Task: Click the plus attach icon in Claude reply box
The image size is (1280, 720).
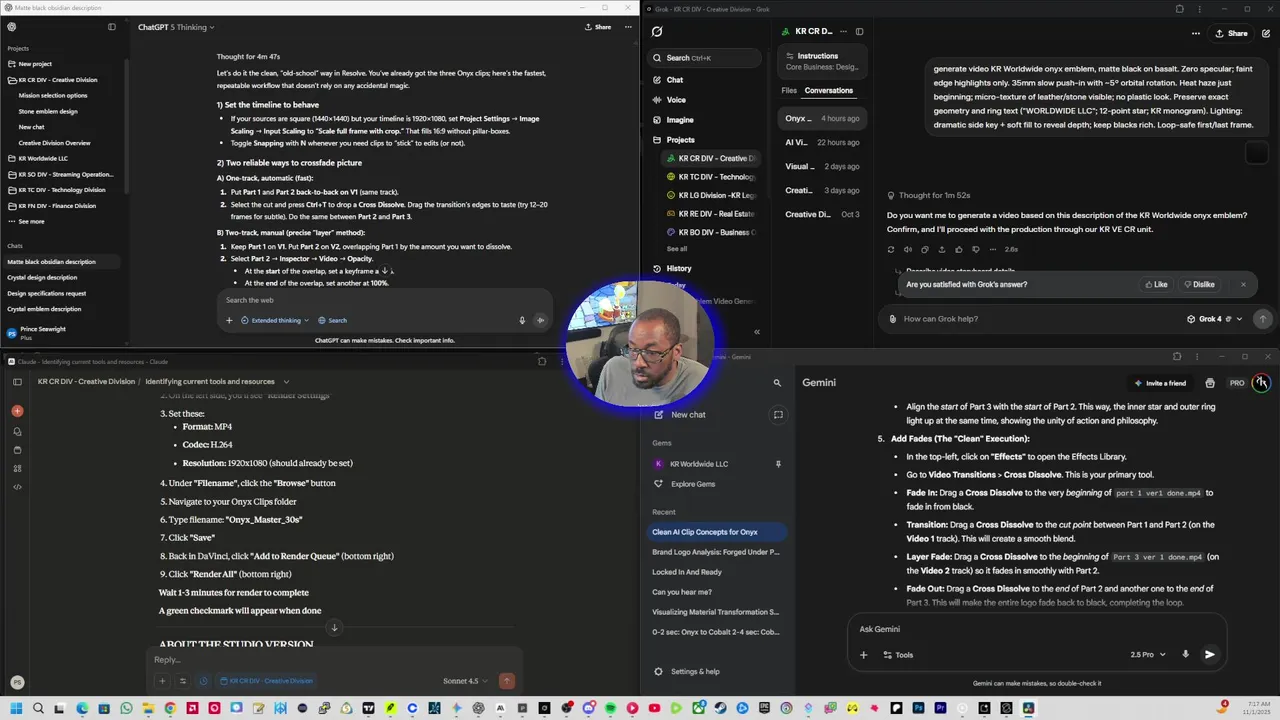Action: [x=162, y=681]
